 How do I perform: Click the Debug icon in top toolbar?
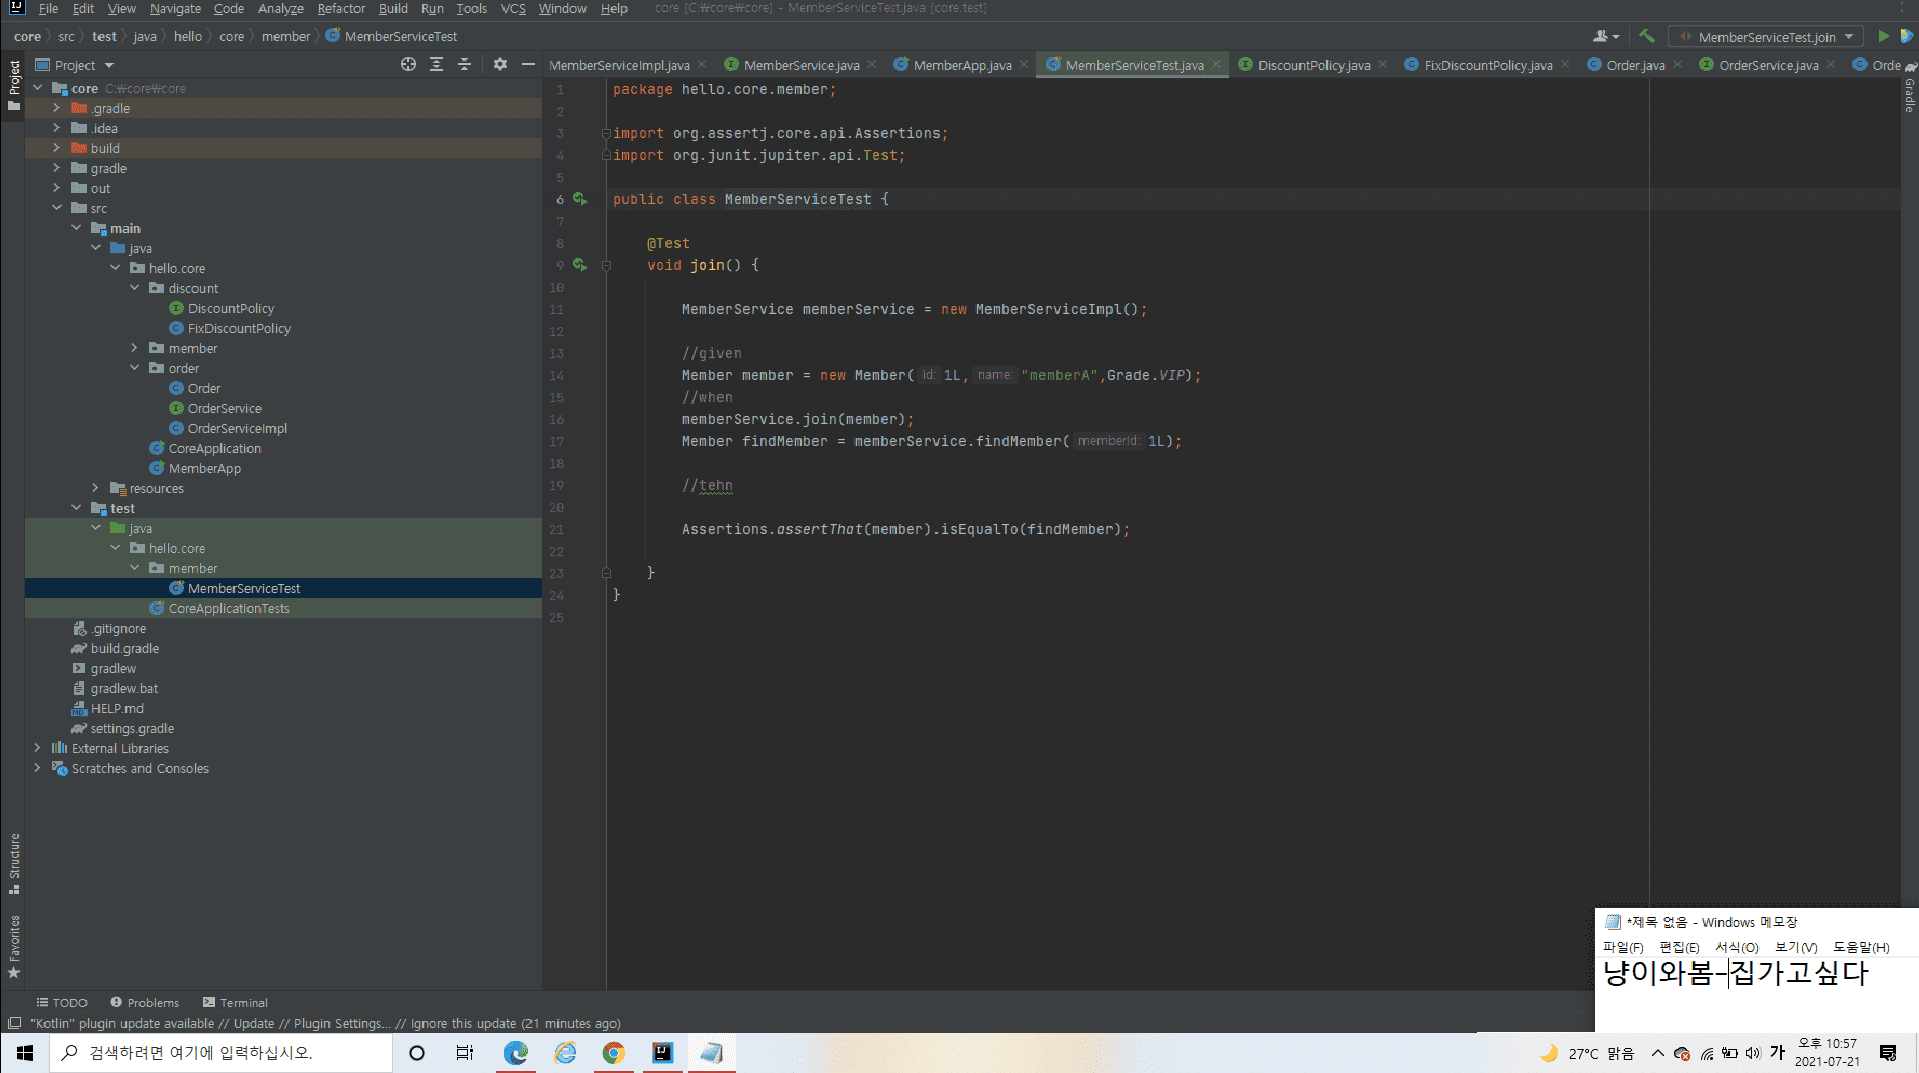click(x=1907, y=36)
